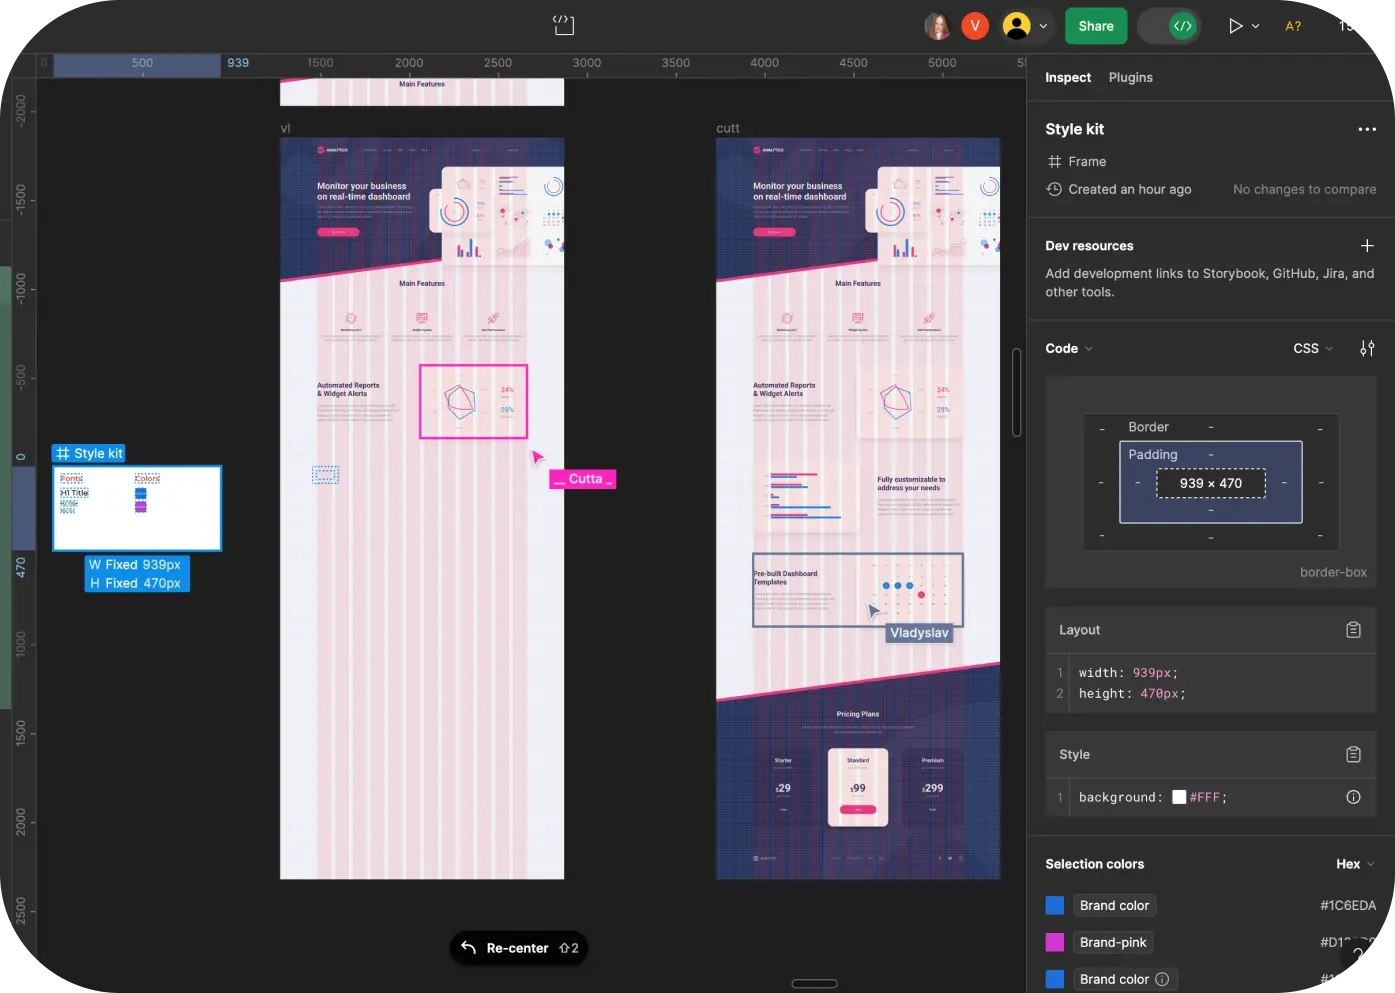The width and height of the screenshot is (1395, 993).
Task: Add a dev resource with plus icon
Action: click(x=1367, y=246)
